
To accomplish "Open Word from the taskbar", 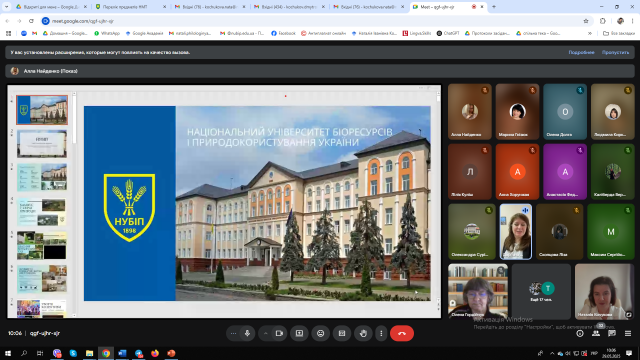I will click(x=122, y=353).
